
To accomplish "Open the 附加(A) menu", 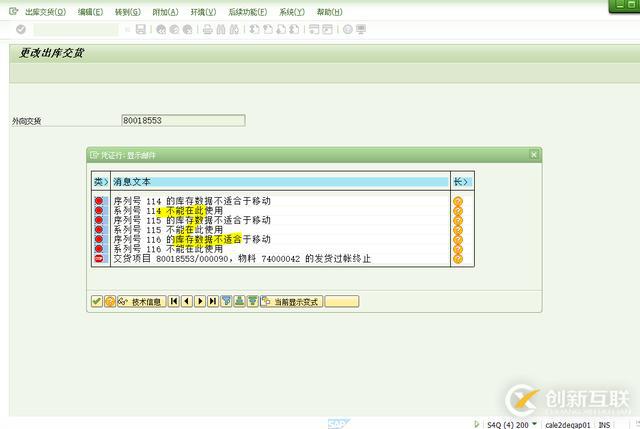I will click(165, 12).
